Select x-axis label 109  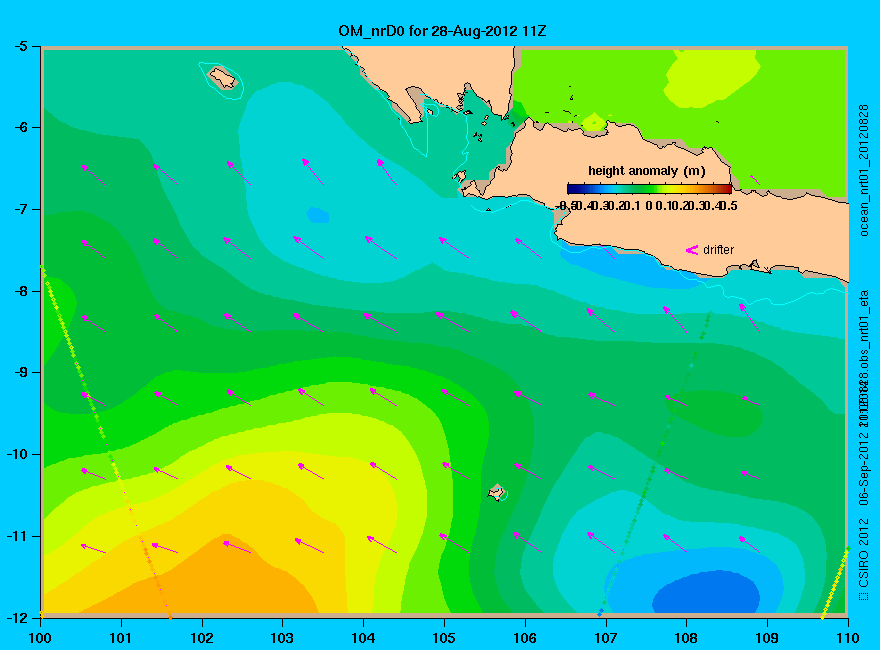pos(767,638)
